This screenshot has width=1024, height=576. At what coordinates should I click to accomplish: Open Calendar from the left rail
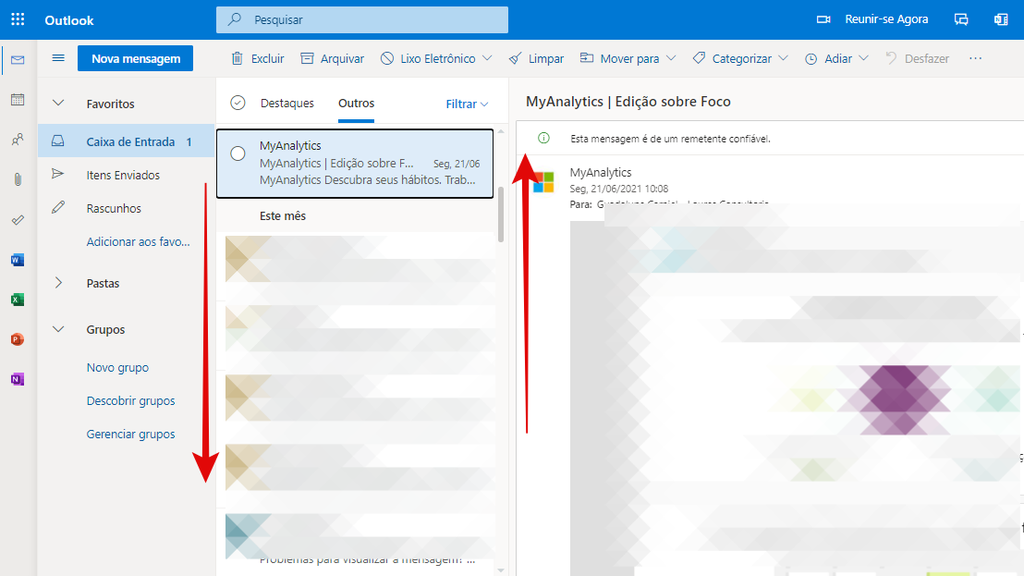click(x=18, y=99)
